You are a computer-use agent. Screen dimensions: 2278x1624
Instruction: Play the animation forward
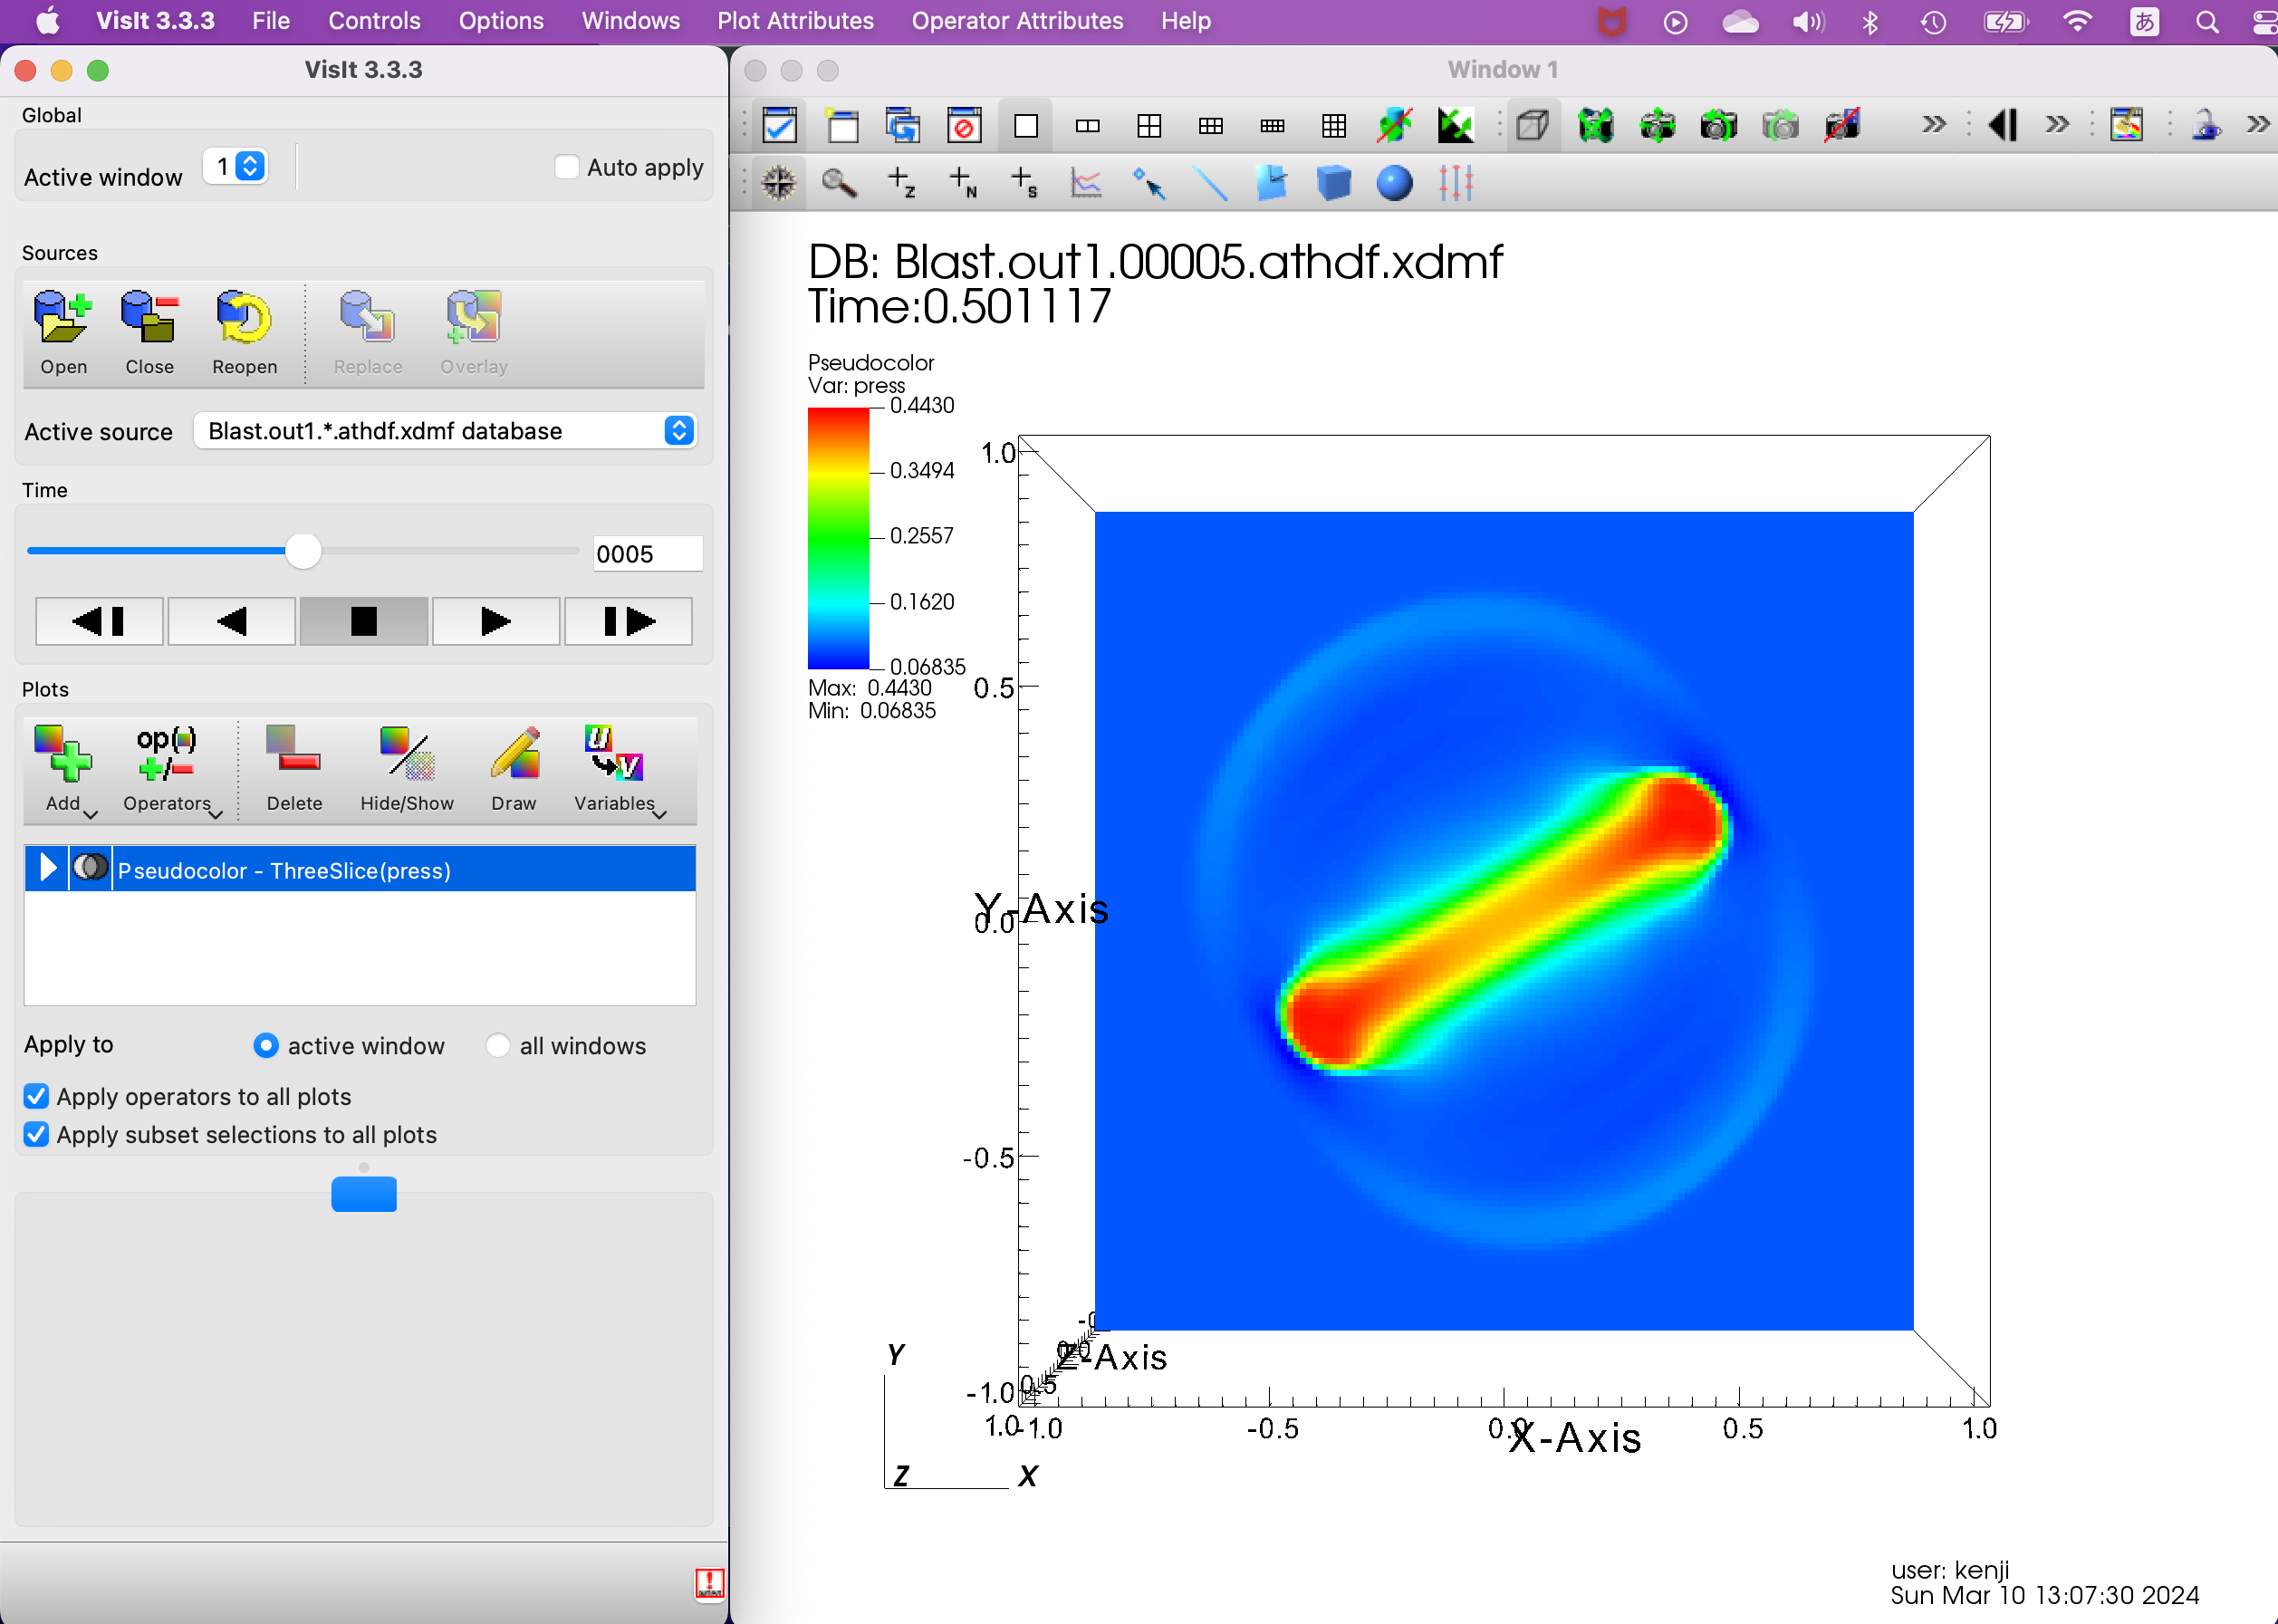pyautogui.click(x=496, y=621)
